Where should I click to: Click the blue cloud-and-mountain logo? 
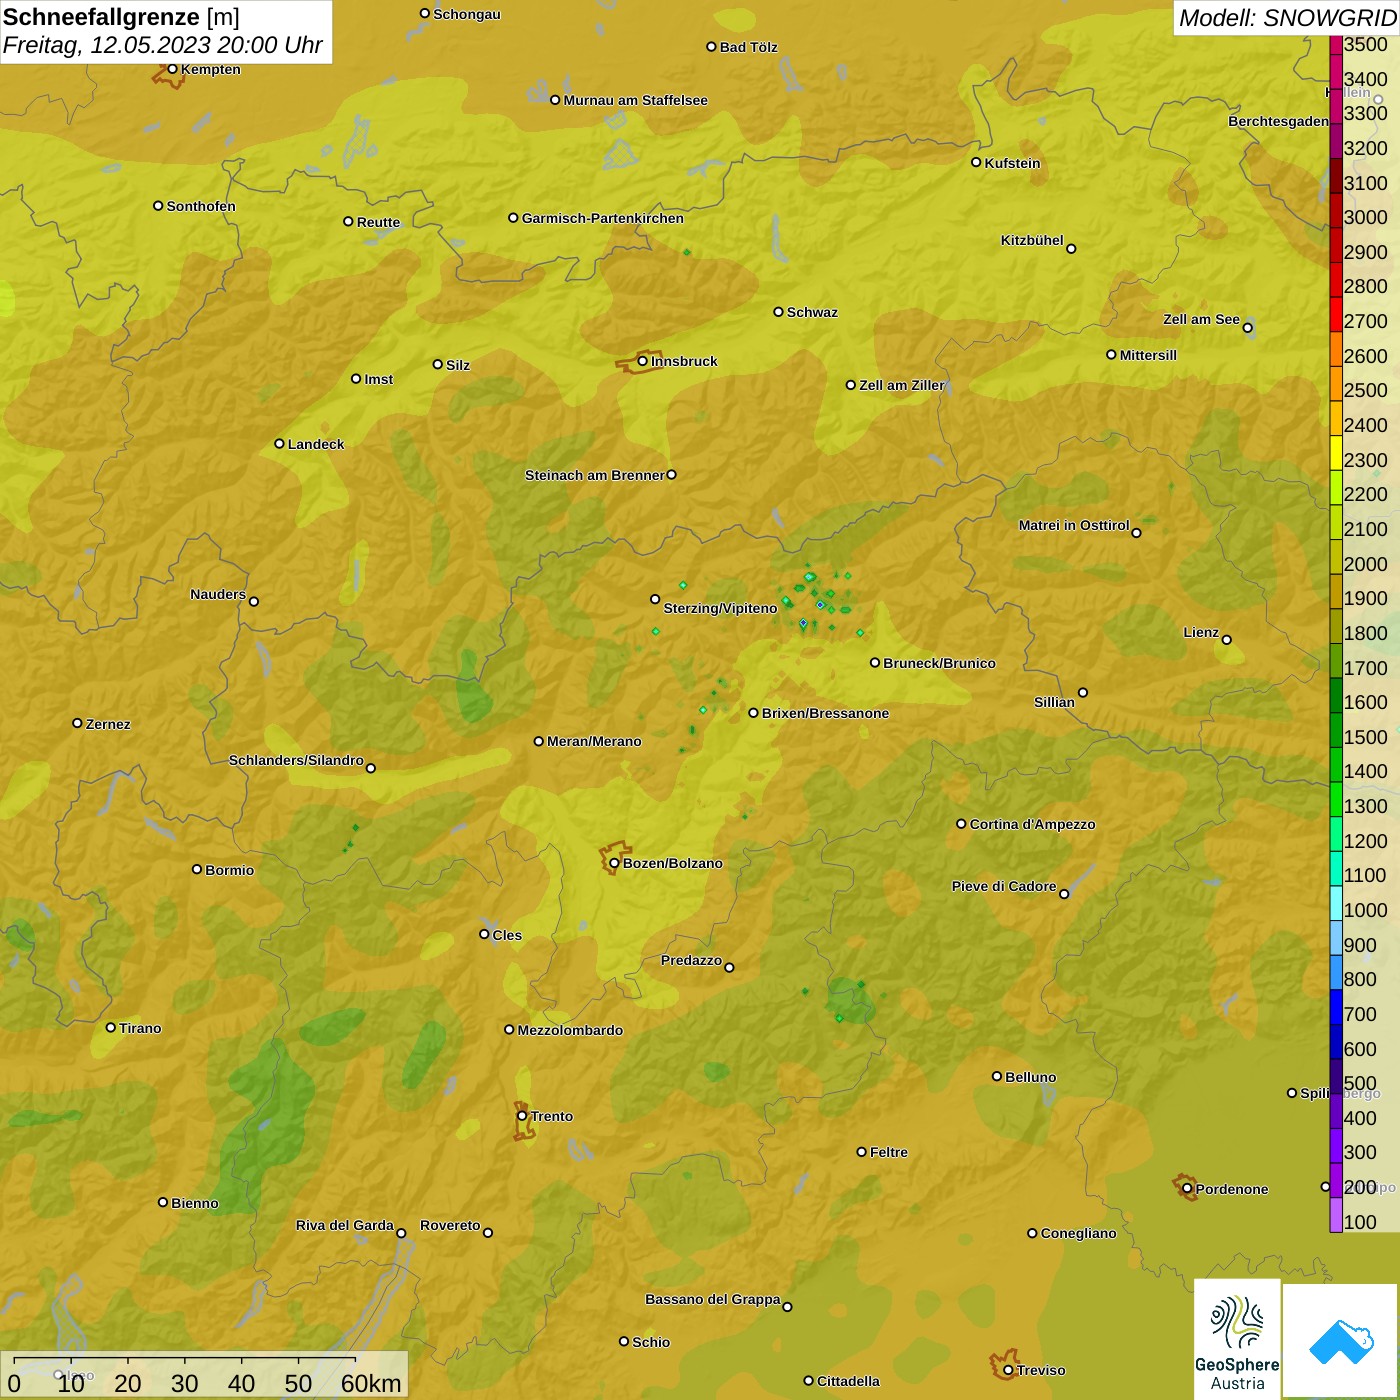point(1341,1341)
